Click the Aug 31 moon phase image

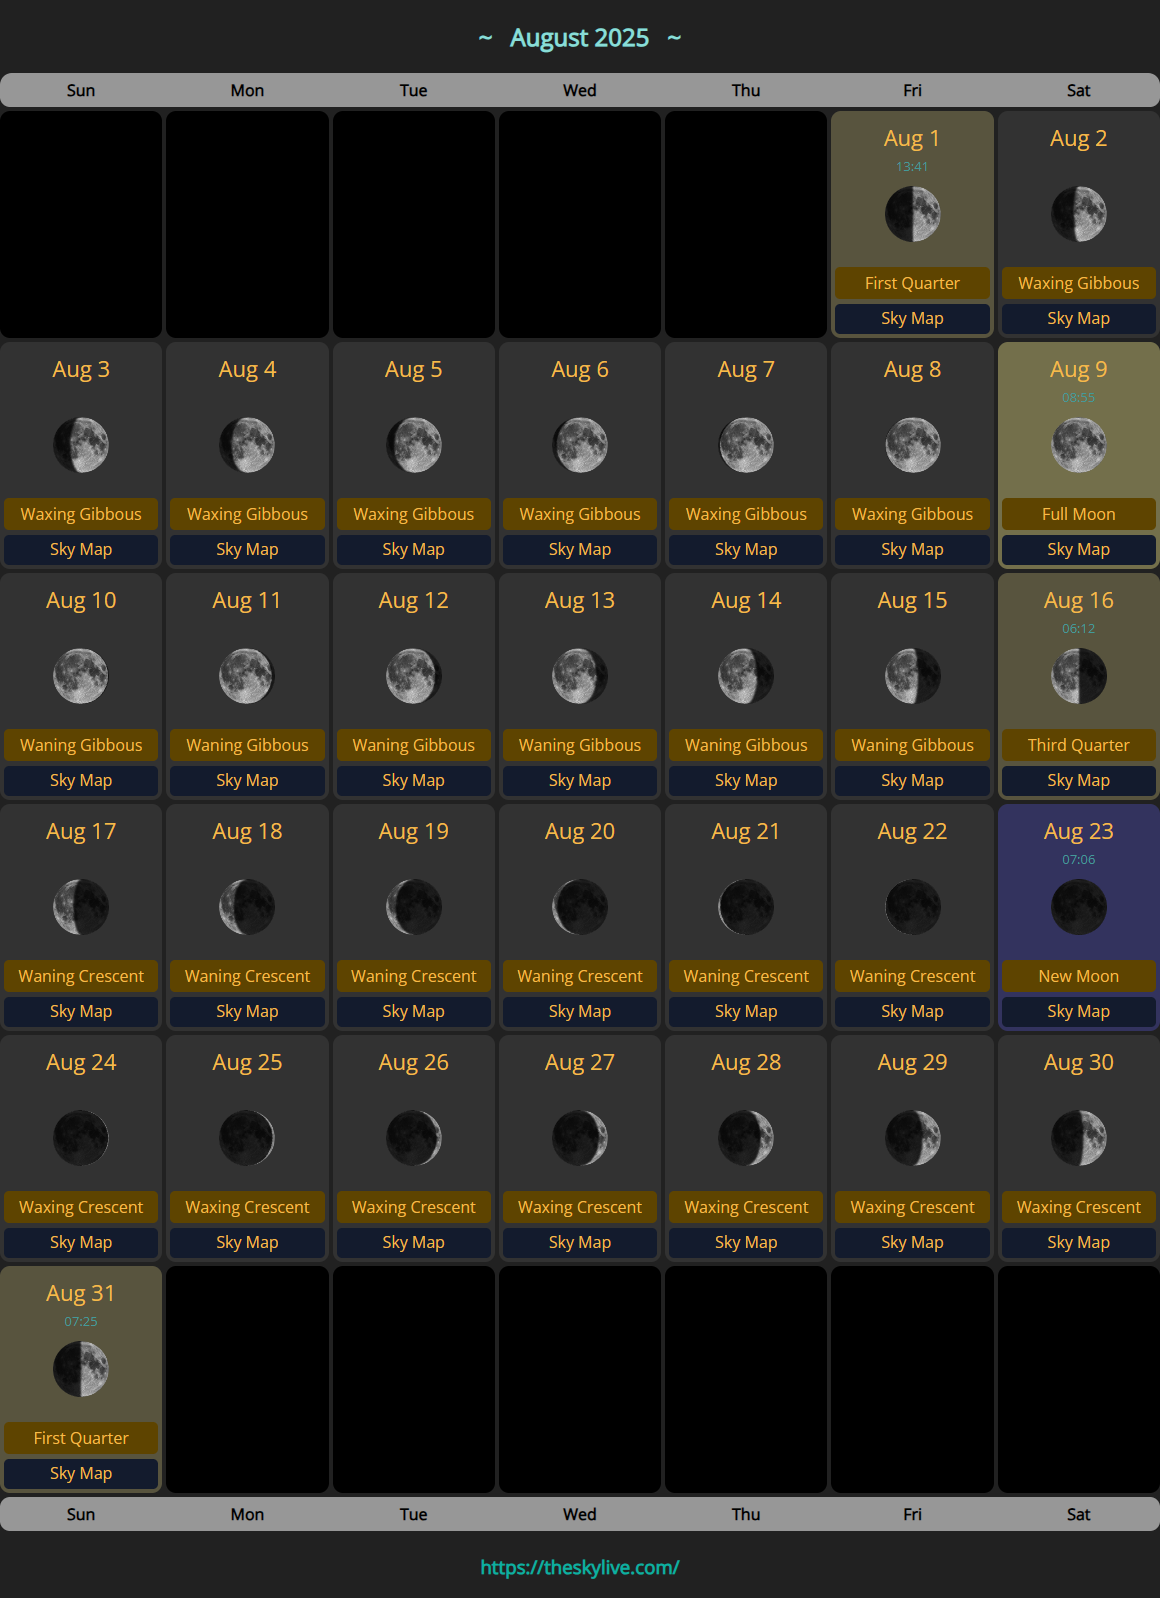click(x=81, y=1369)
